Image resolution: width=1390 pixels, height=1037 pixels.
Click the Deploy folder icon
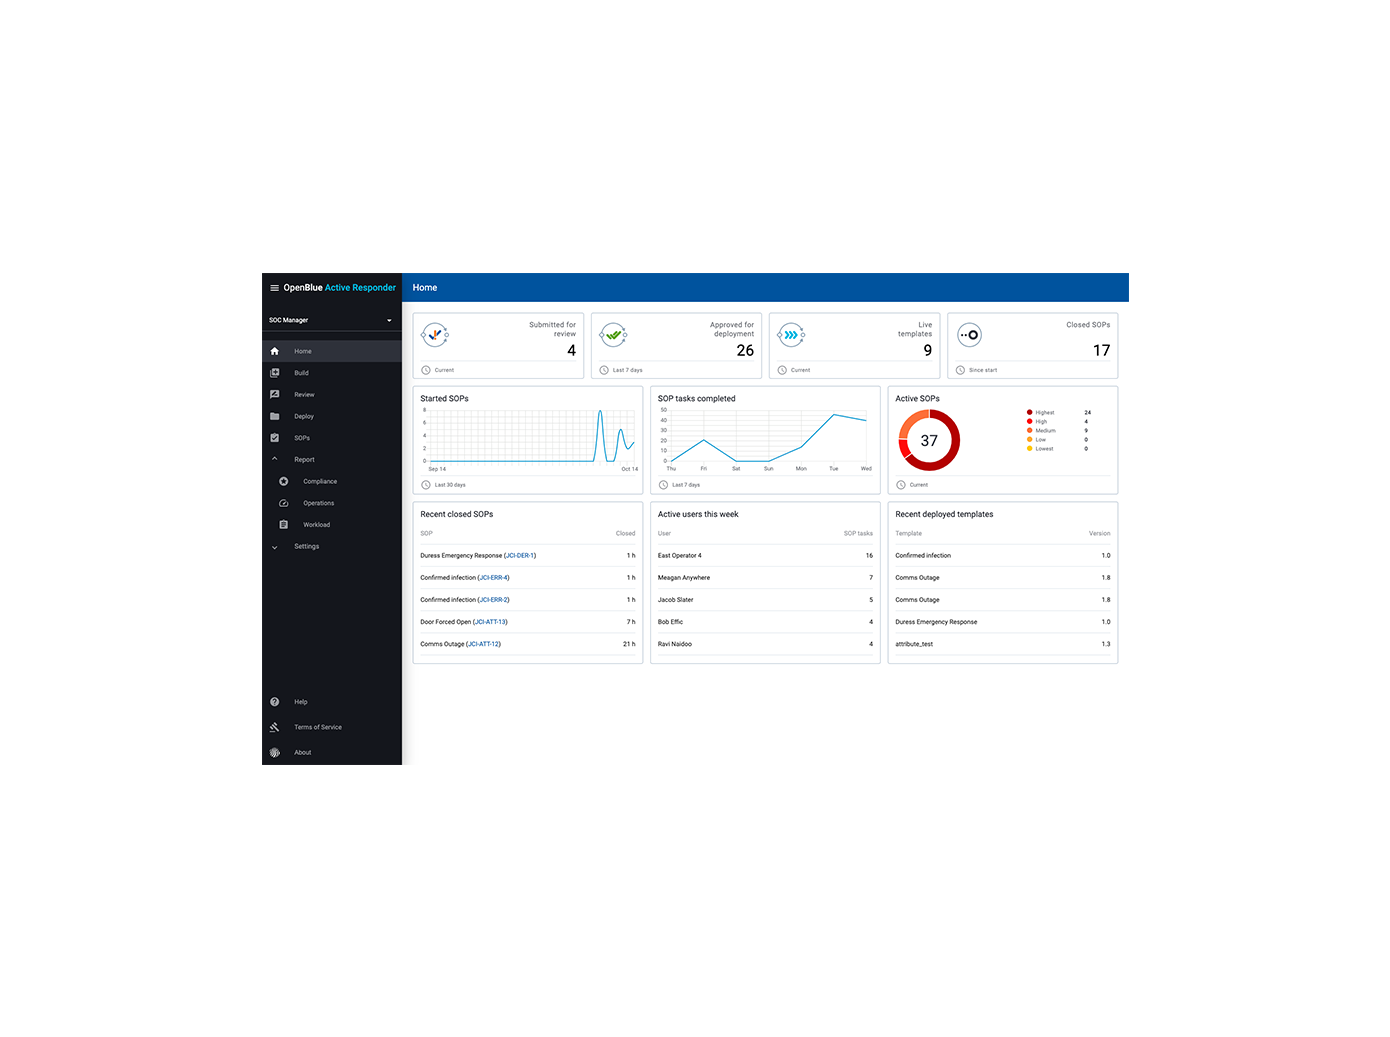coord(275,417)
